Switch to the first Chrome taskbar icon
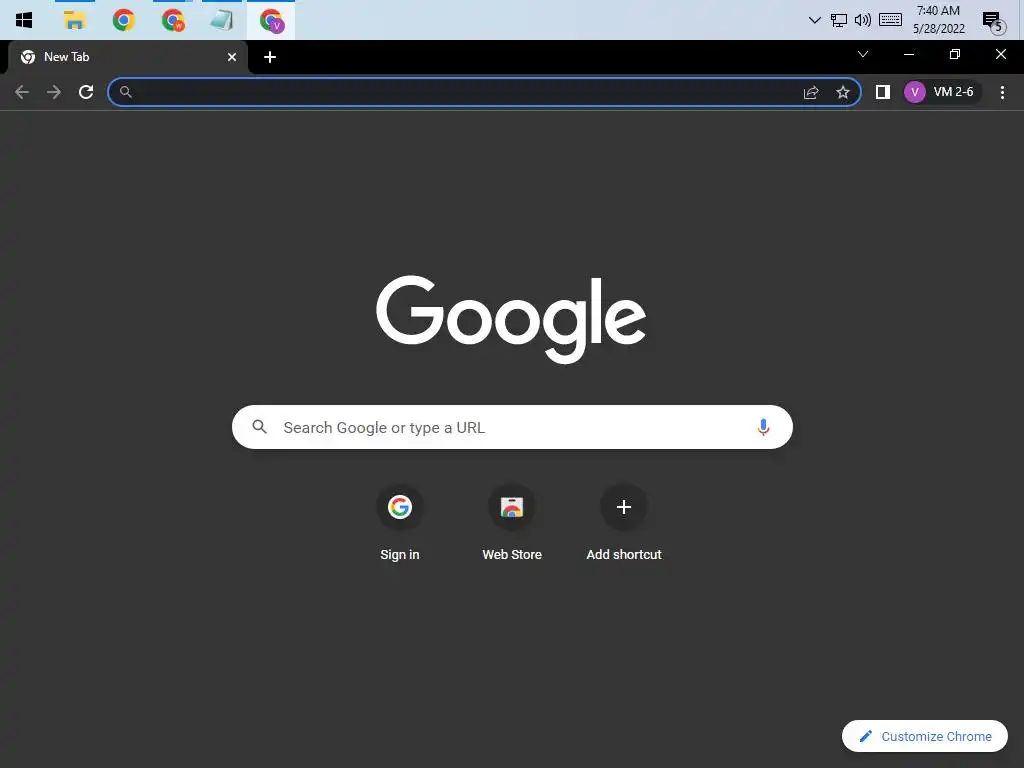Image resolution: width=1024 pixels, height=768 pixels. 123,20
